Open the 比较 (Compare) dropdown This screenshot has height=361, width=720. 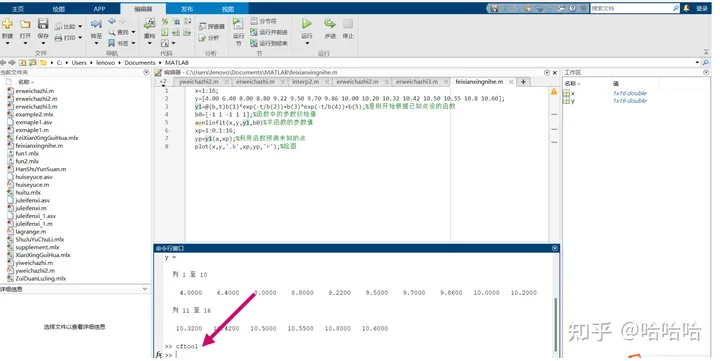coord(80,27)
